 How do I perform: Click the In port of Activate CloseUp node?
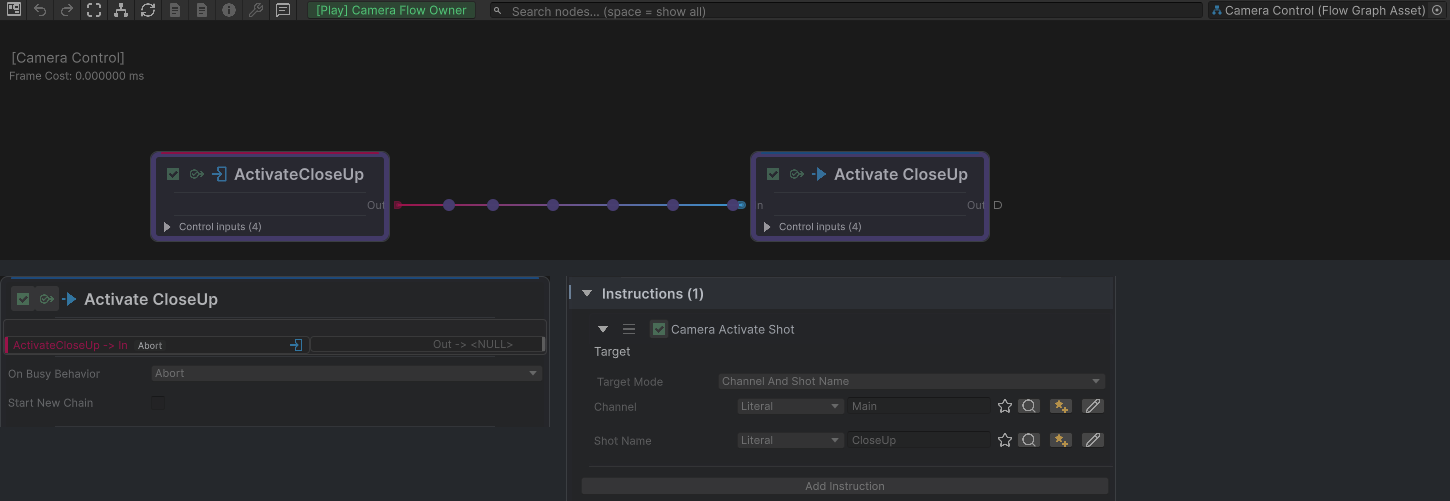coord(741,205)
